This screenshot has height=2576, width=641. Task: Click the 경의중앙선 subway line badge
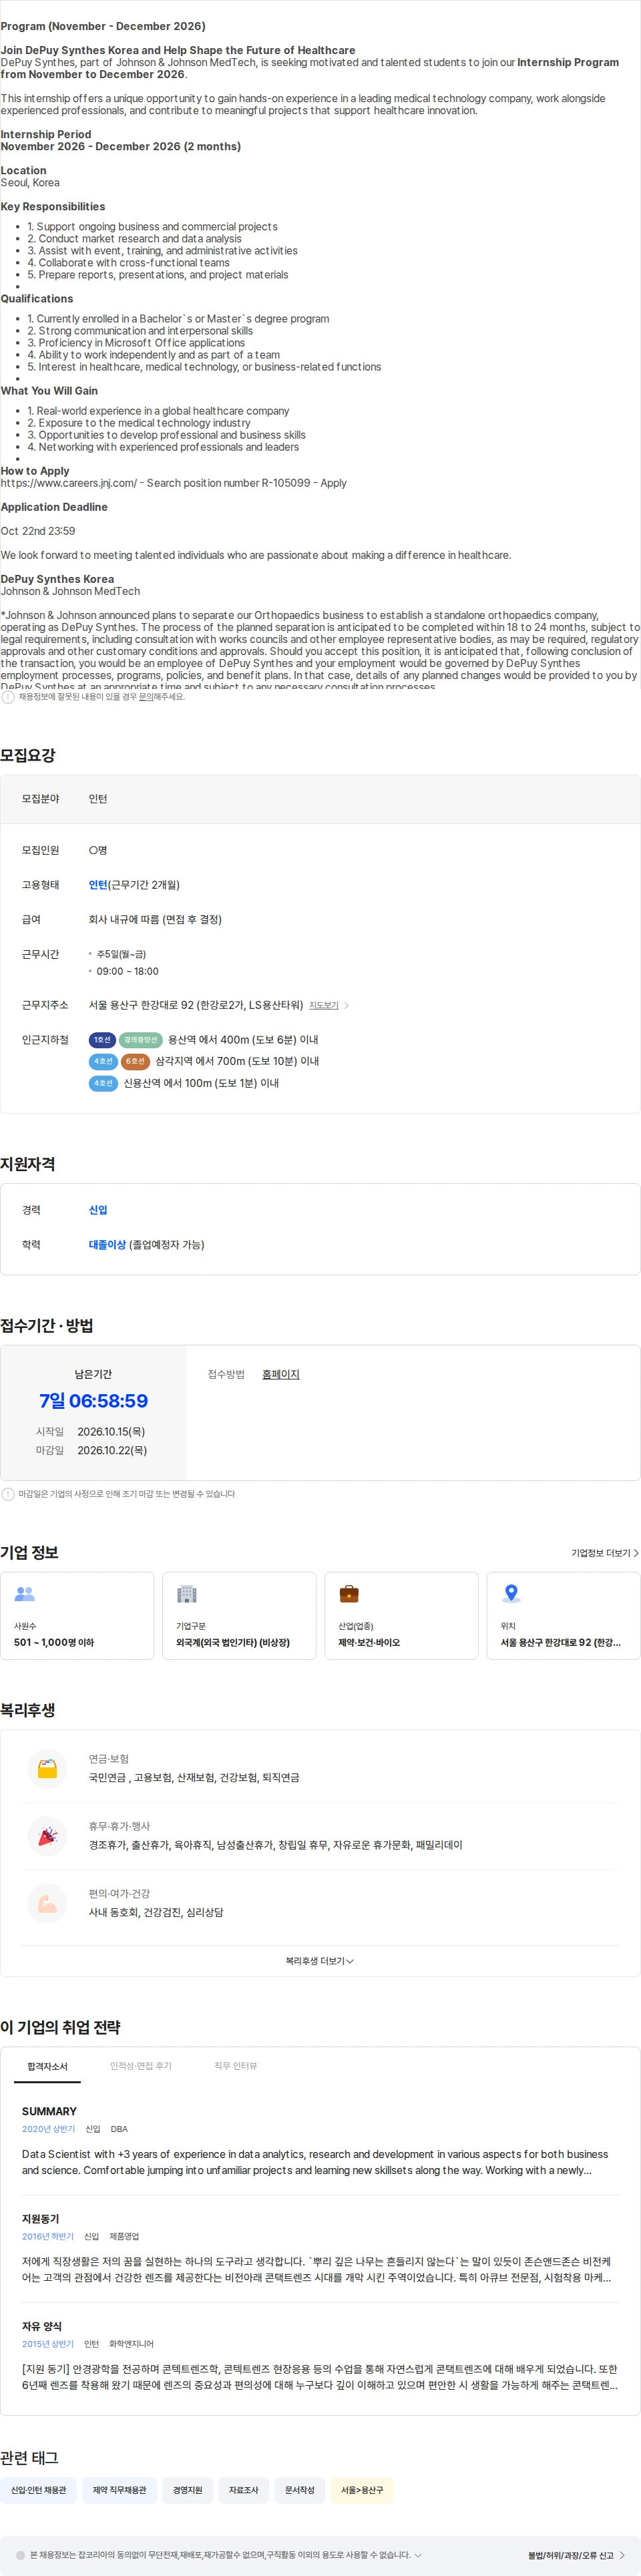(141, 1040)
